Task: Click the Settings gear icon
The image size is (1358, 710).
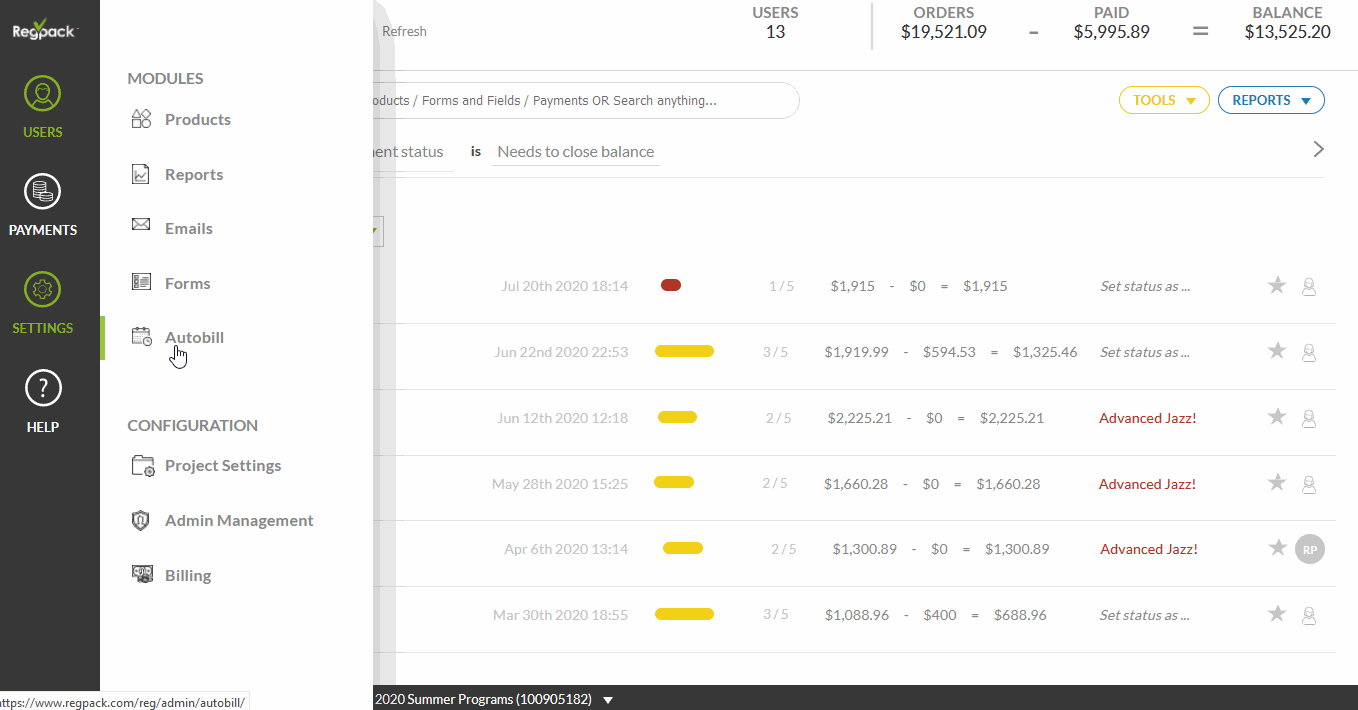Action: [x=43, y=291]
